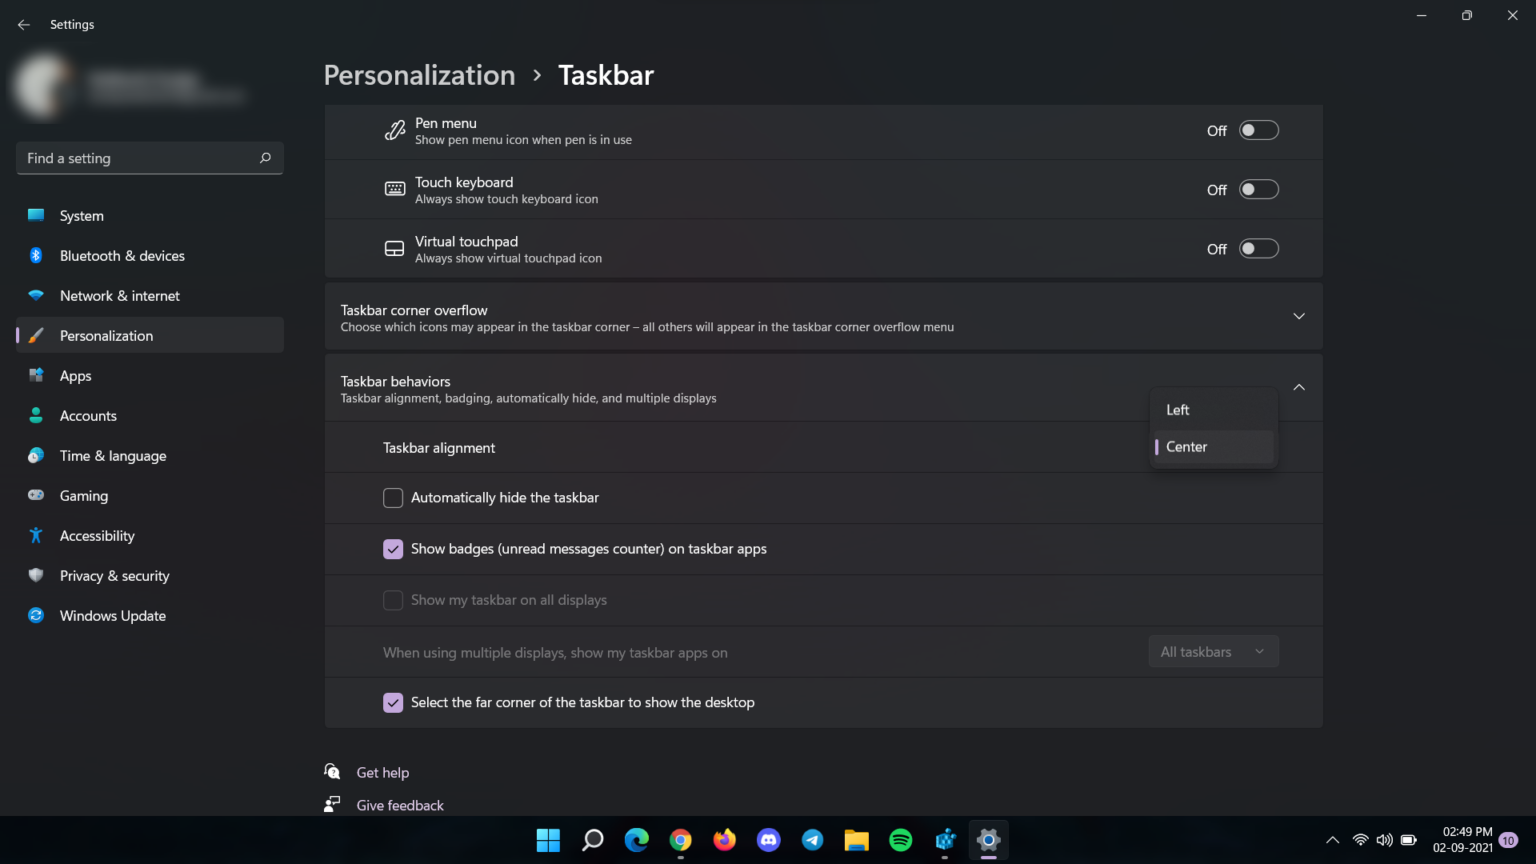
Task: Select Personalization in the sidebar
Action: point(106,335)
